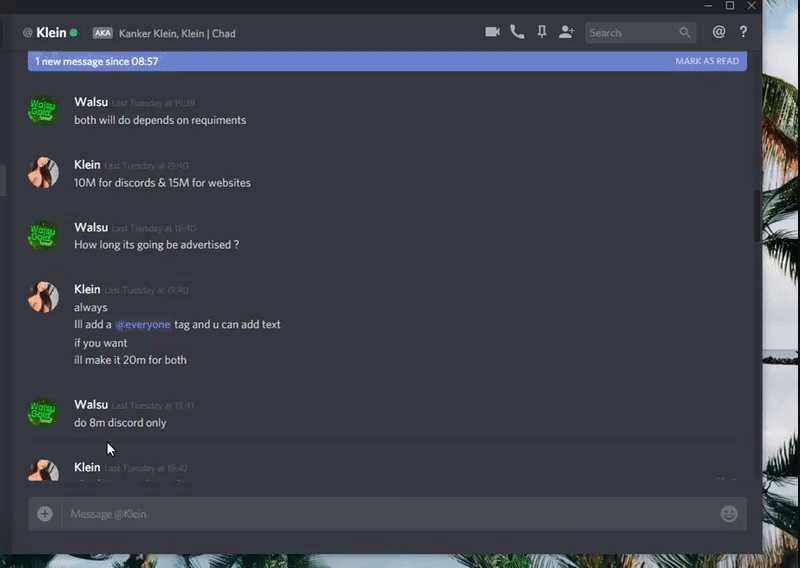Click Klein username at the 19:42 message
Image resolution: width=800 pixels, height=568 pixels.
(87, 467)
